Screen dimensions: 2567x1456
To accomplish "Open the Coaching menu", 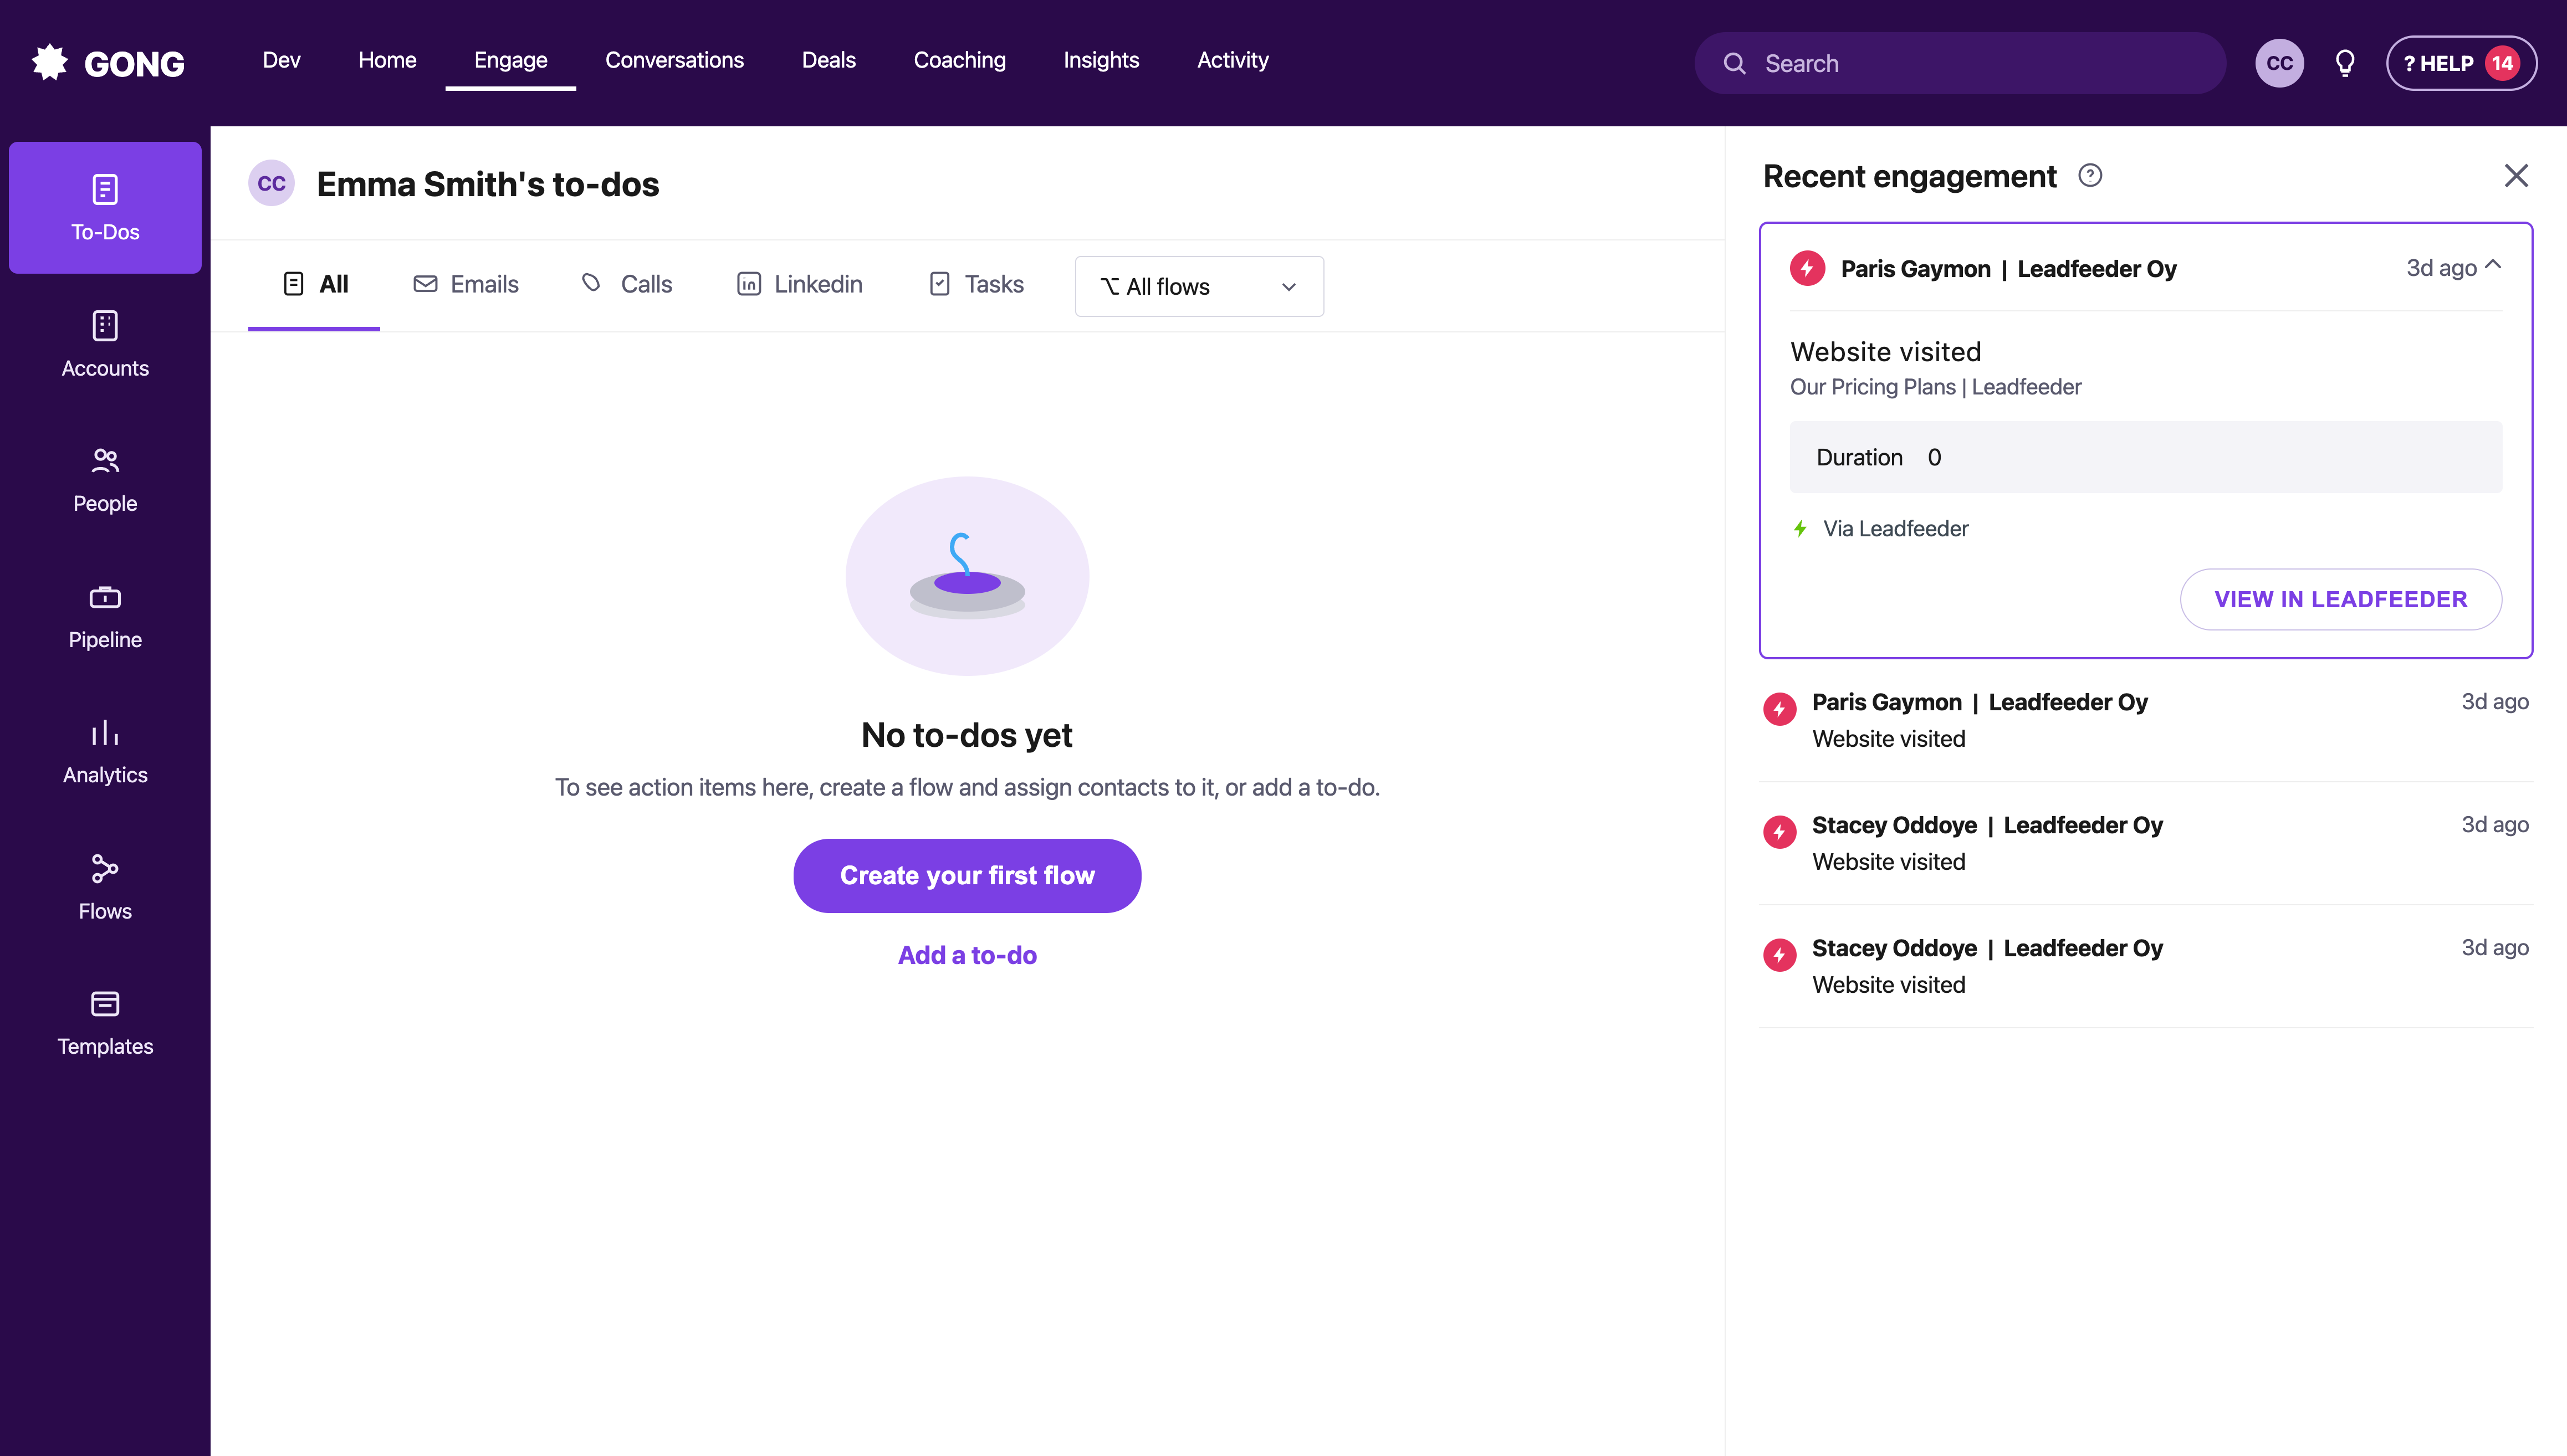I will (x=959, y=60).
